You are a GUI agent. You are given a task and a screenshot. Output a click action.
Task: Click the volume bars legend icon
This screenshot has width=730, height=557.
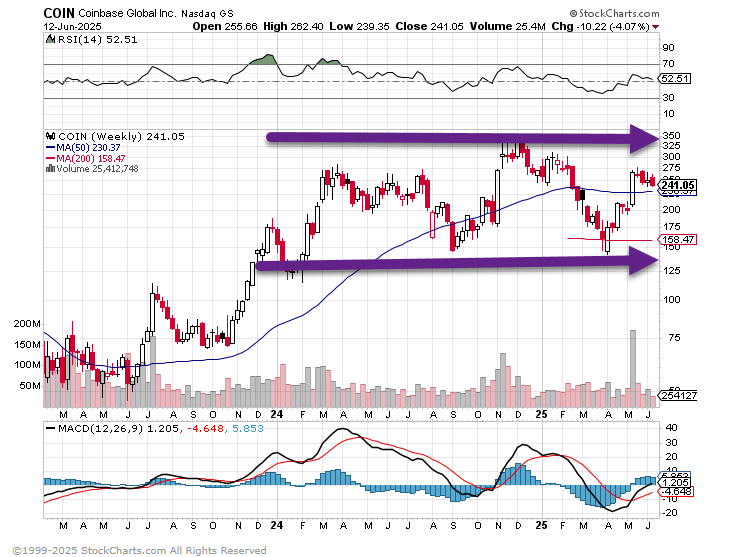tap(50, 169)
